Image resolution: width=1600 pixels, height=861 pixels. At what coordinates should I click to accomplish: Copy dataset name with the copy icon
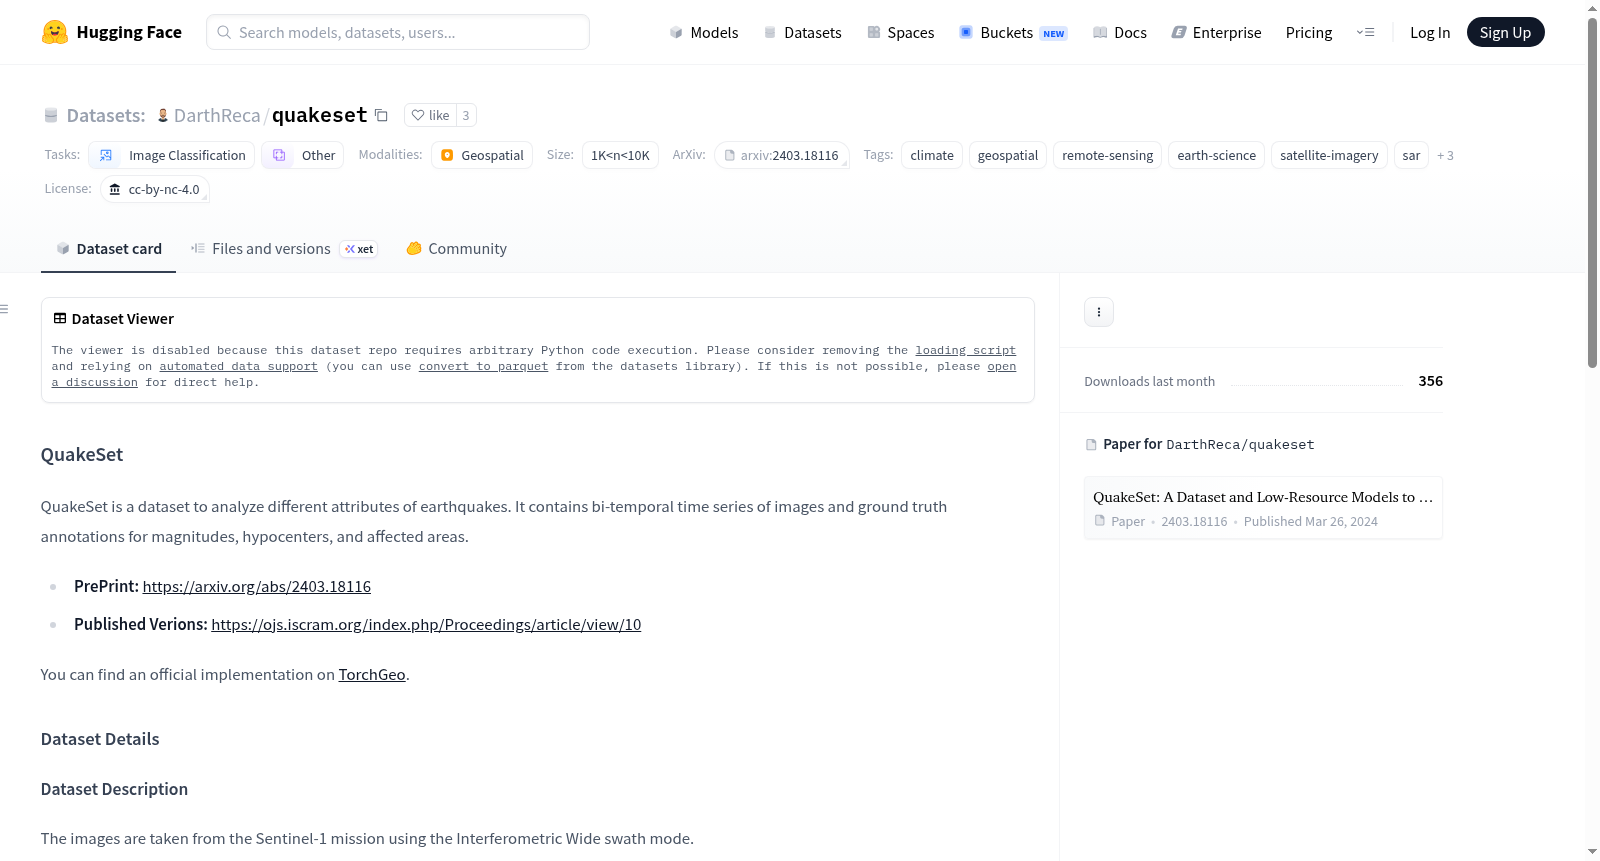point(381,115)
